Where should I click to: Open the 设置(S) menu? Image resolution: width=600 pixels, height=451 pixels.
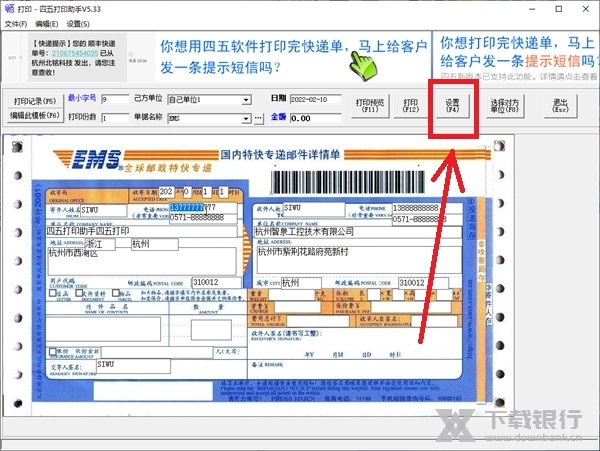78,24
